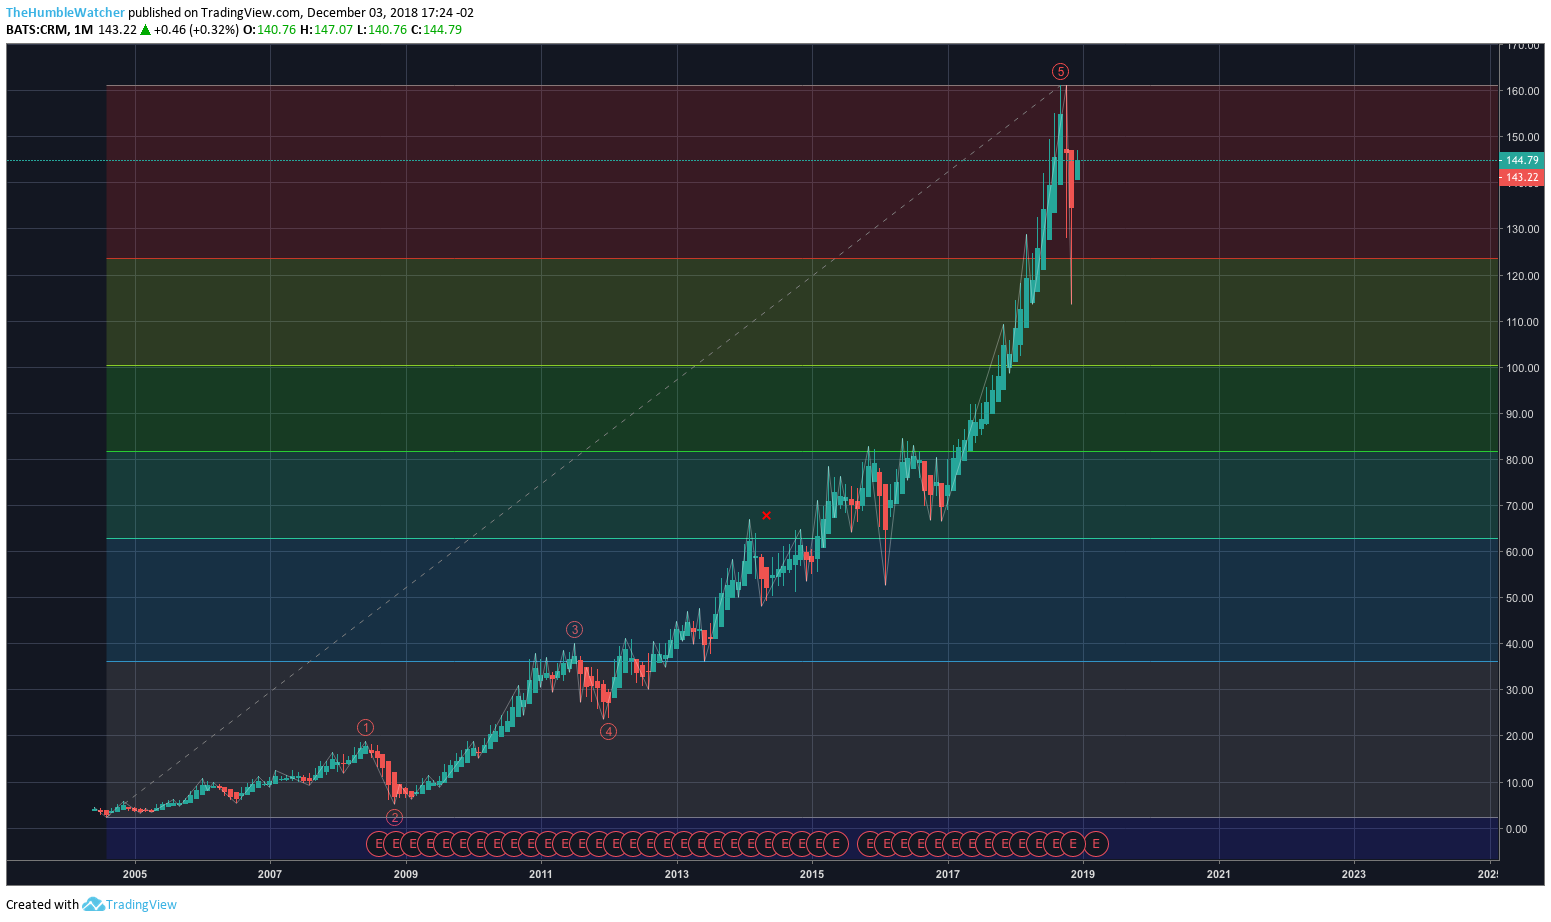Click the 100.00 price axis label
The height and width of the screenshot is (922, 1551).
pos(1523,368)
